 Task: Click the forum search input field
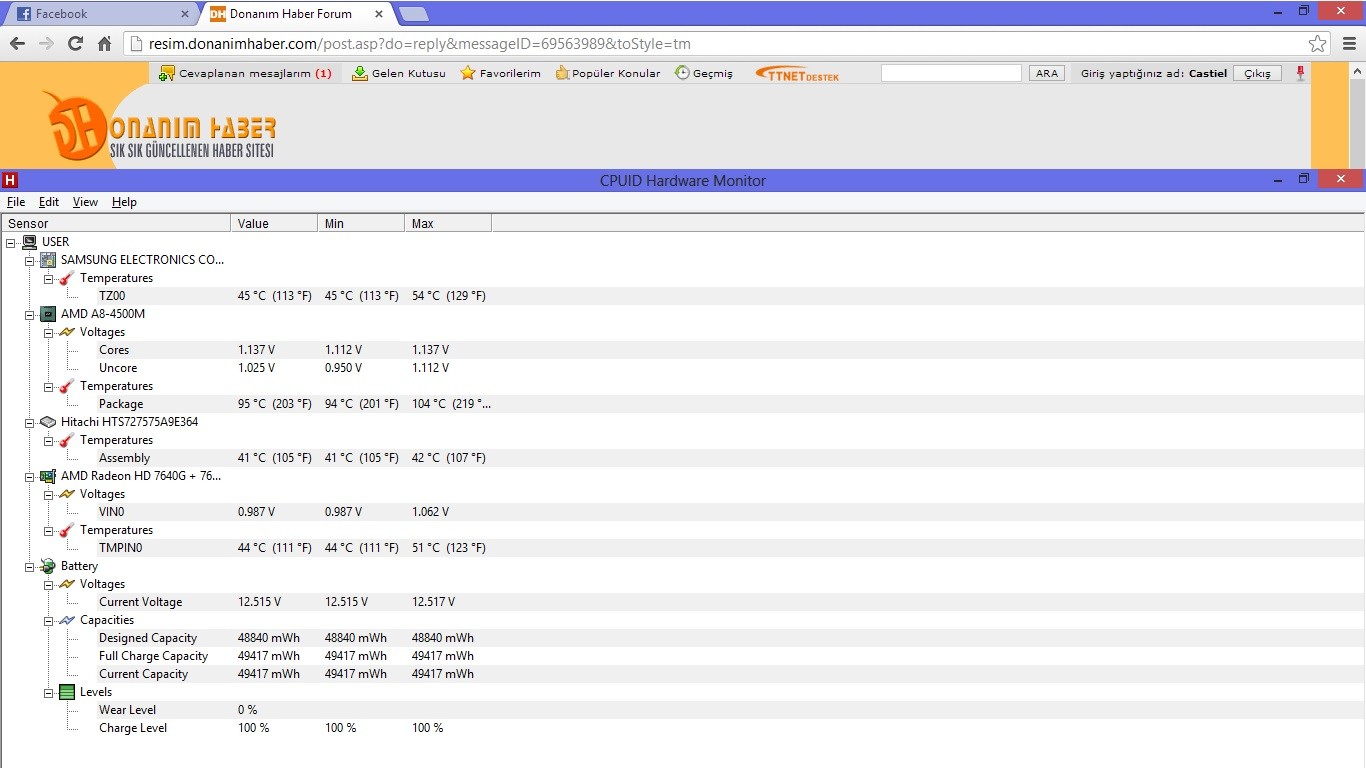(x=951, y=73)
